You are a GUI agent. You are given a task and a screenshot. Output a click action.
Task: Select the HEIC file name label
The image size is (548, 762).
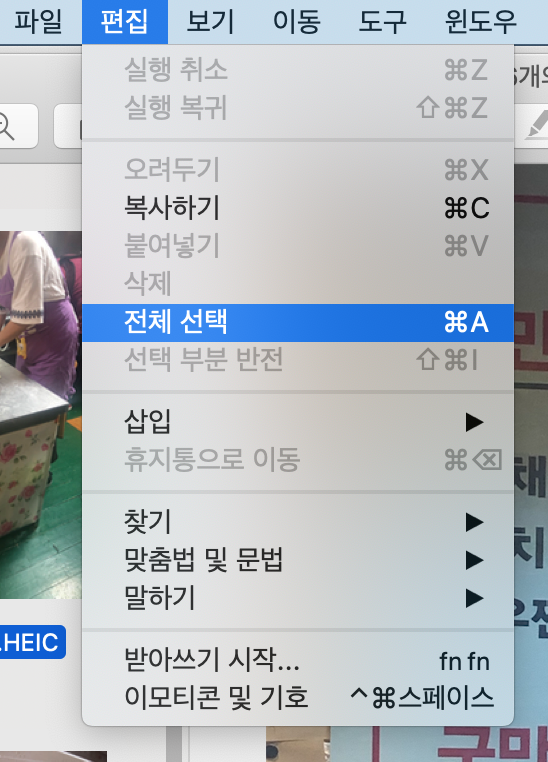[x=32, y=642]
